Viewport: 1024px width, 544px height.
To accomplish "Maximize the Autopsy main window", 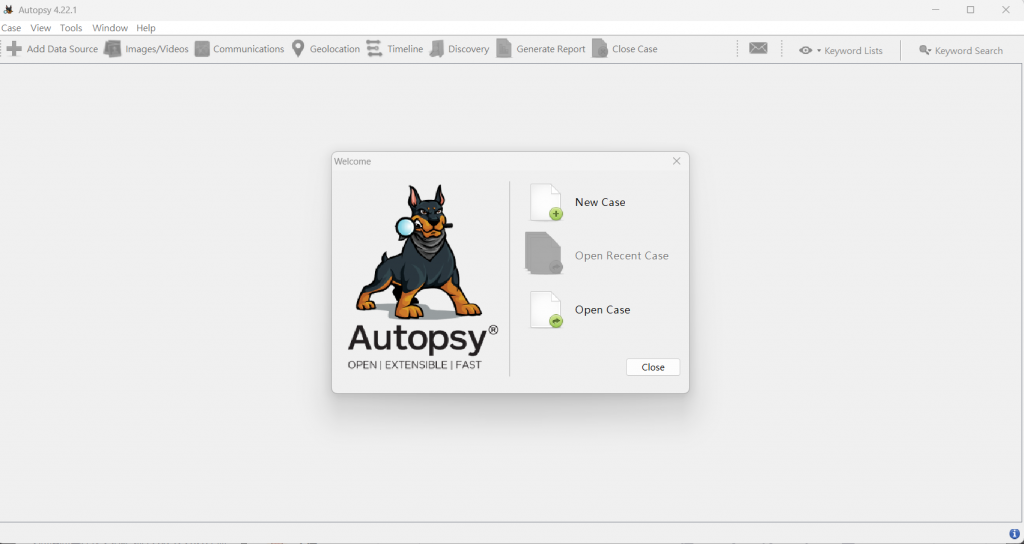I will coord(970,10).
